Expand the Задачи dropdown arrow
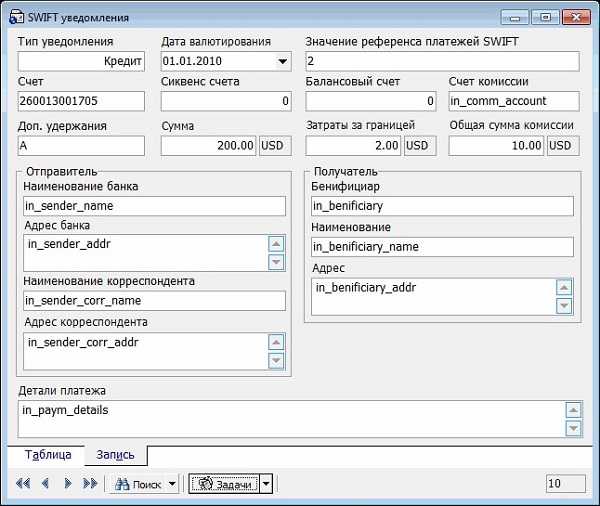Screen dimensions: 600x506 click(266, 484)
